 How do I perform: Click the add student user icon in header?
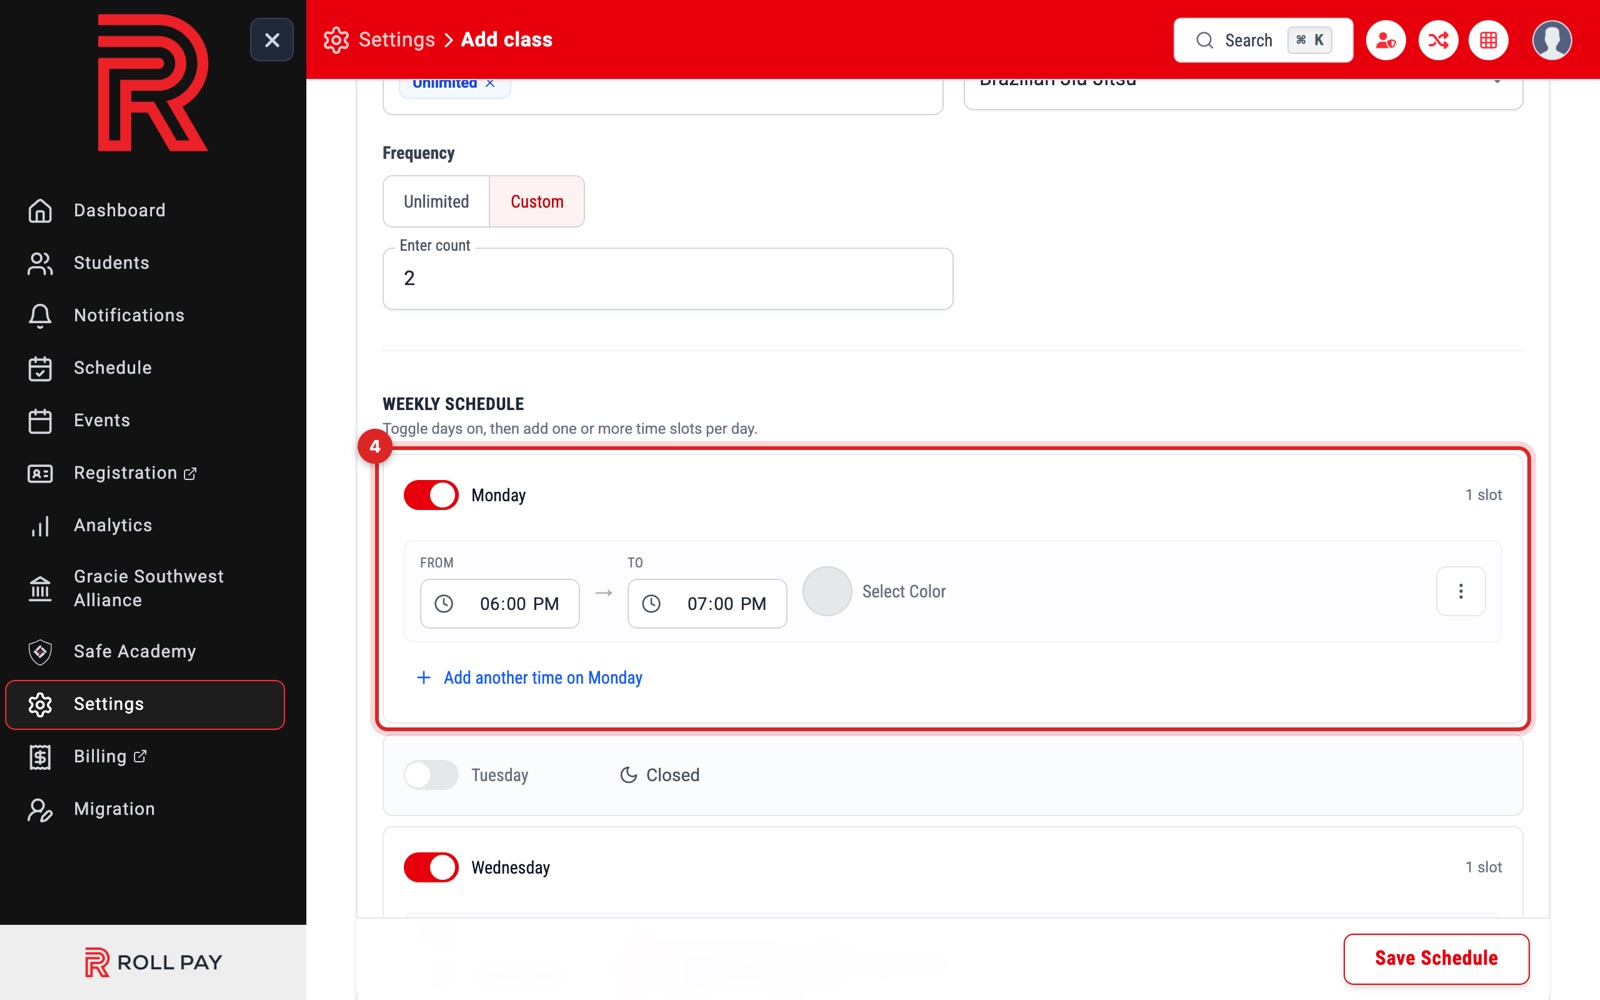(1386, 40)
